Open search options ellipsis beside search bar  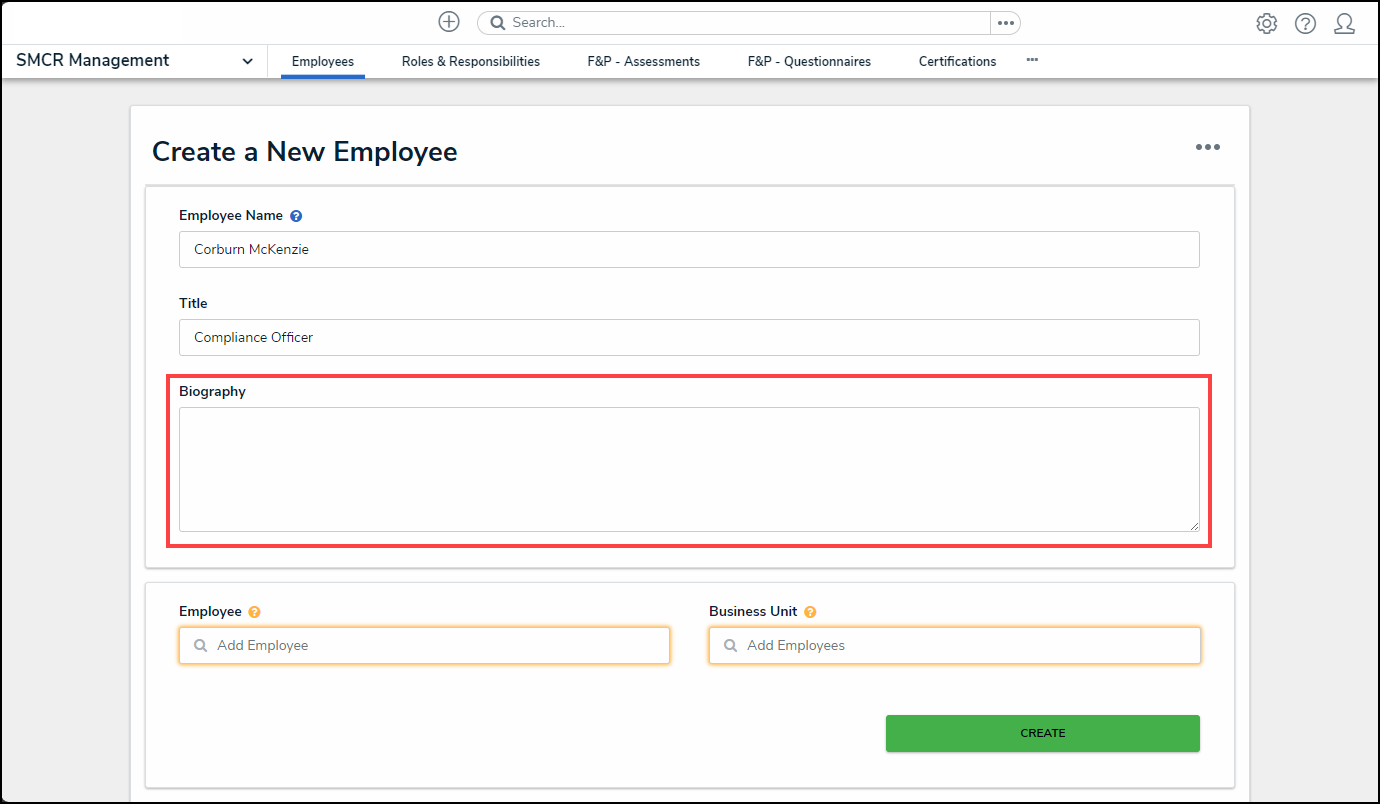(1005, 23)
